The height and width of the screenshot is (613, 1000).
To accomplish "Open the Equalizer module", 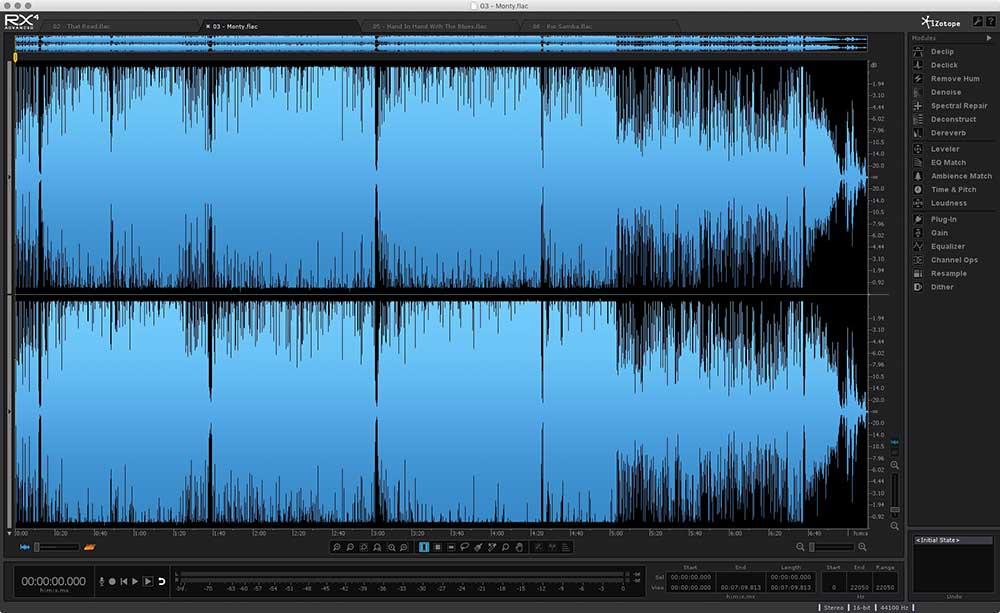I will (x=947, y=247).
